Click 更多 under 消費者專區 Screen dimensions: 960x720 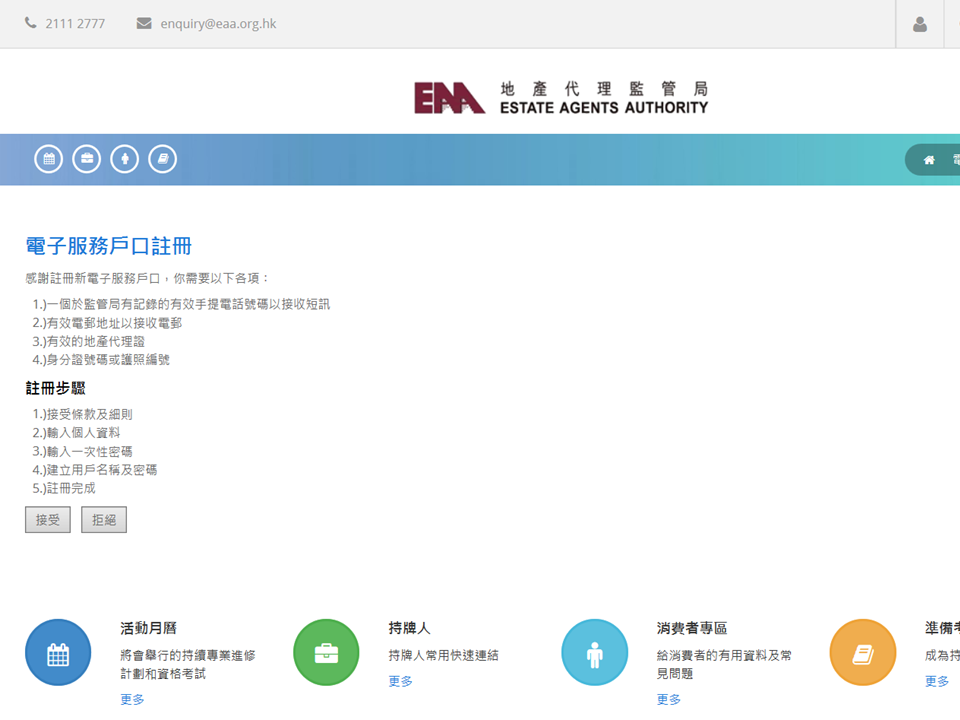pyautogui.click(x=669, y=699)
